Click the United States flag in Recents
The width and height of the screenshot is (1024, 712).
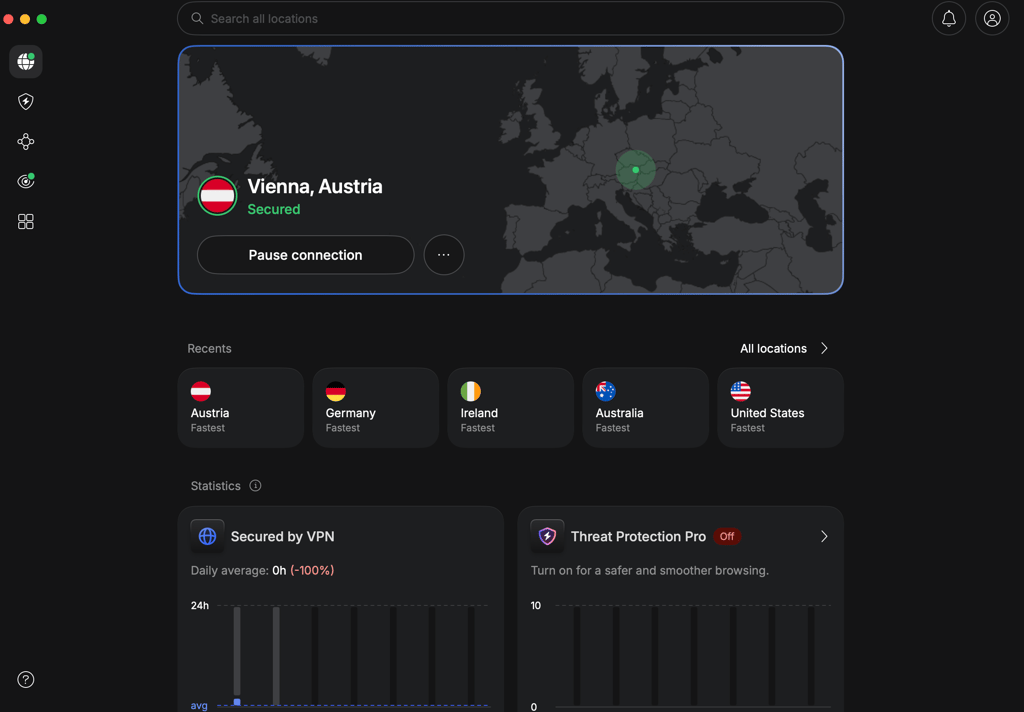click(741, 391)
